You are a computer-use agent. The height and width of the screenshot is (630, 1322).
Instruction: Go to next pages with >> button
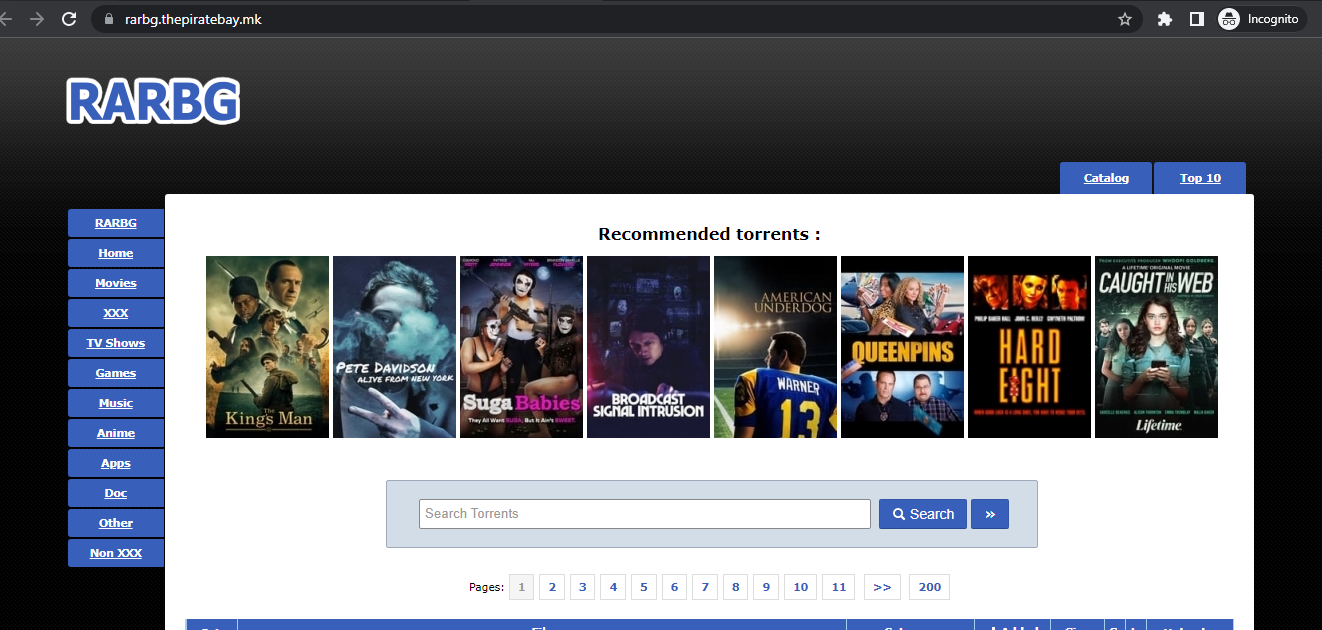[x=882, y=587]
